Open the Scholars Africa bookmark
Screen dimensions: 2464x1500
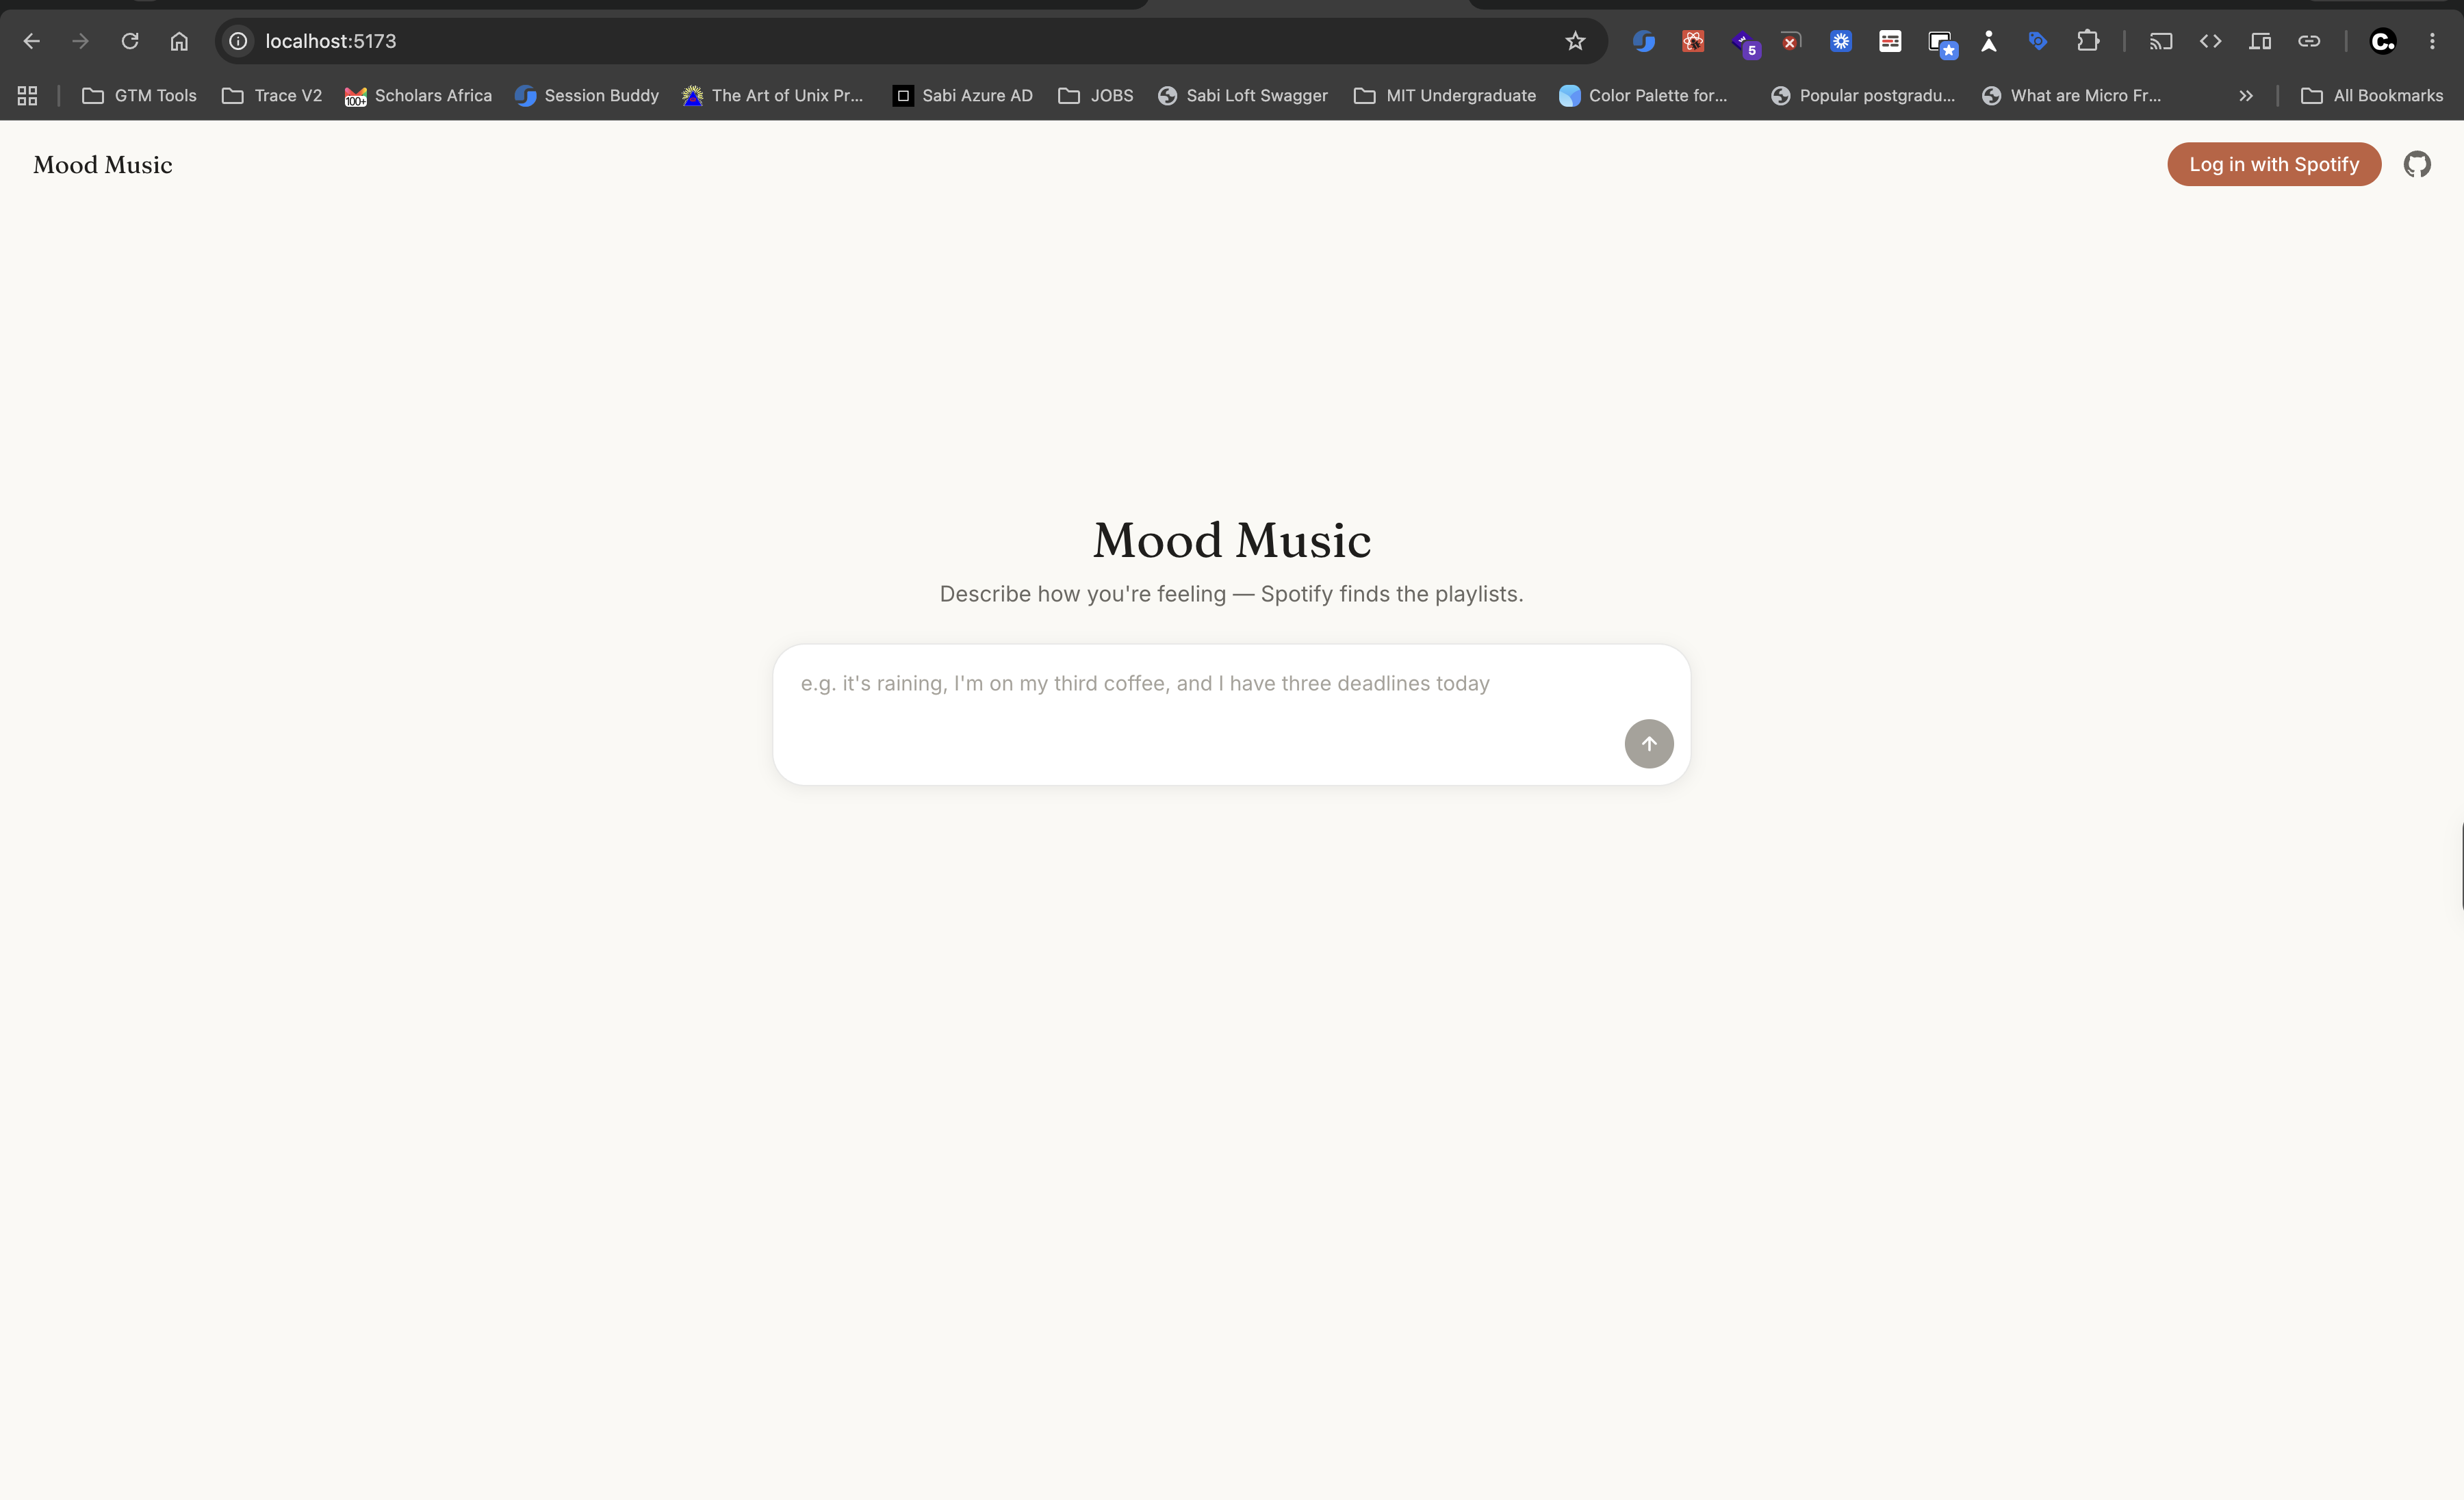coord(418,95)
